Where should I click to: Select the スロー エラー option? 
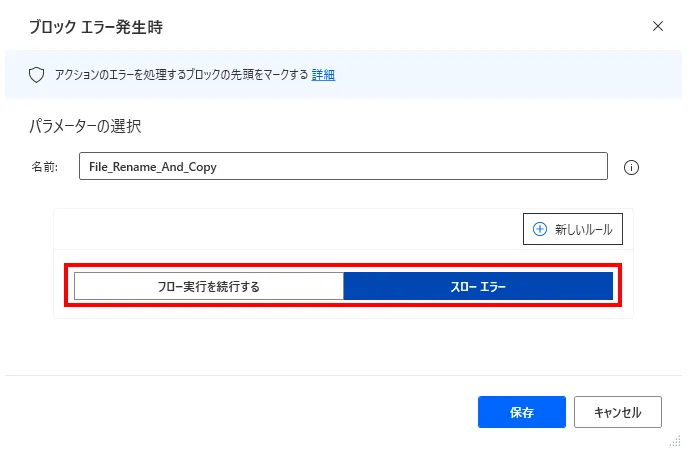coord(477,287)
